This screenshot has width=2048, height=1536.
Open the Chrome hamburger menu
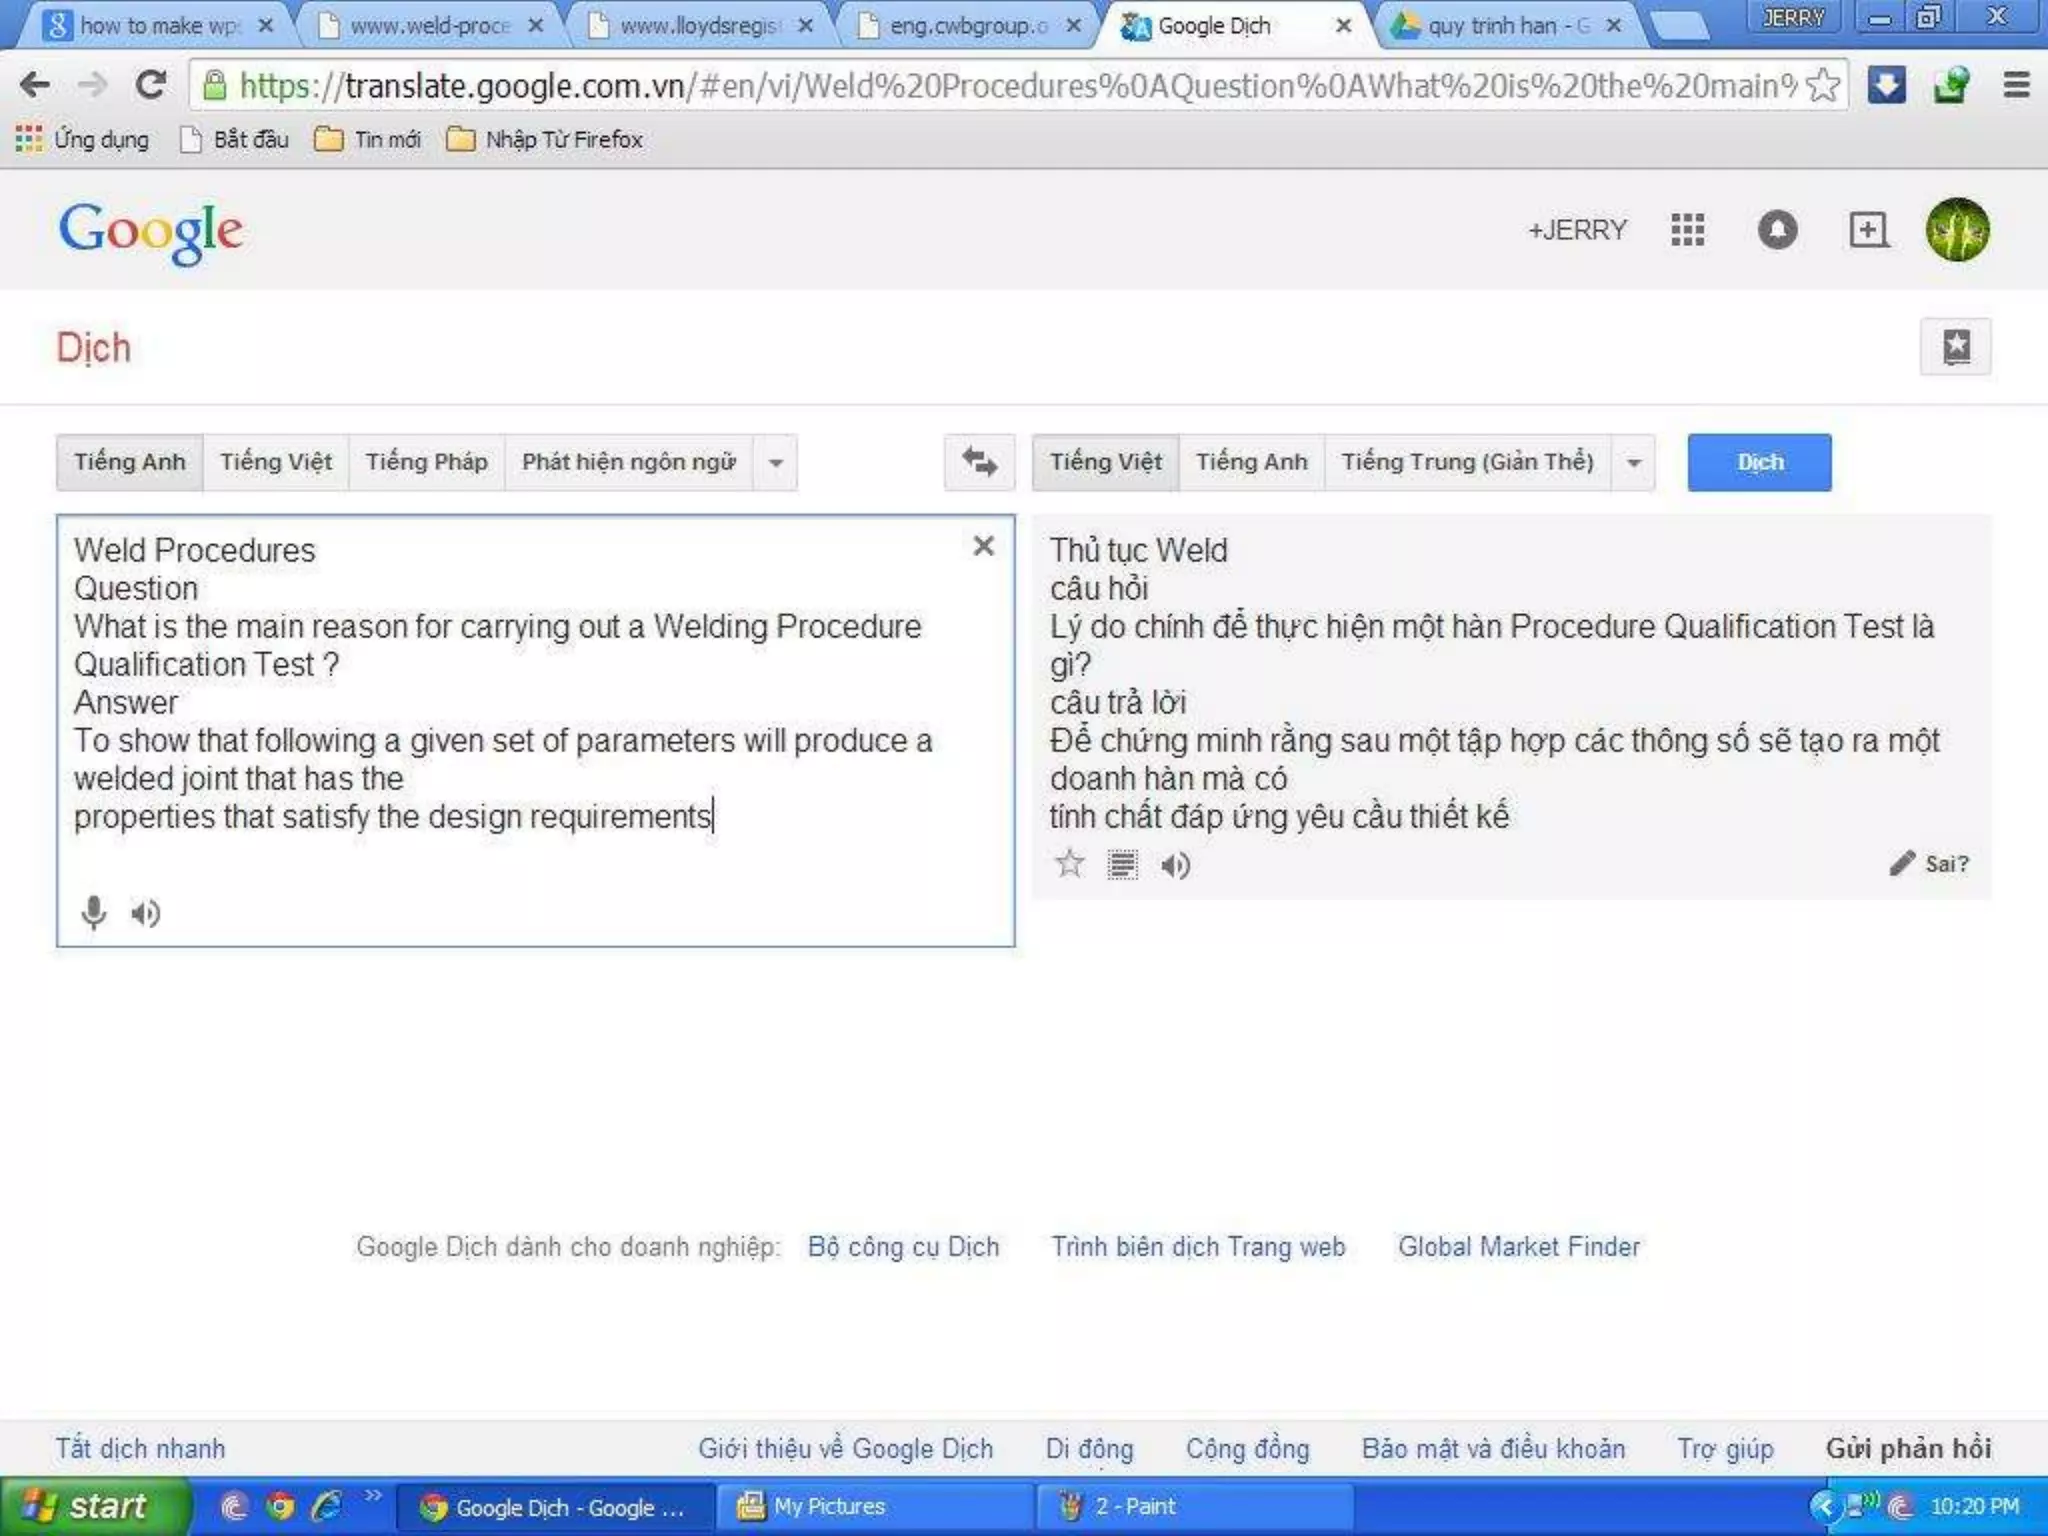point(2016,85)
